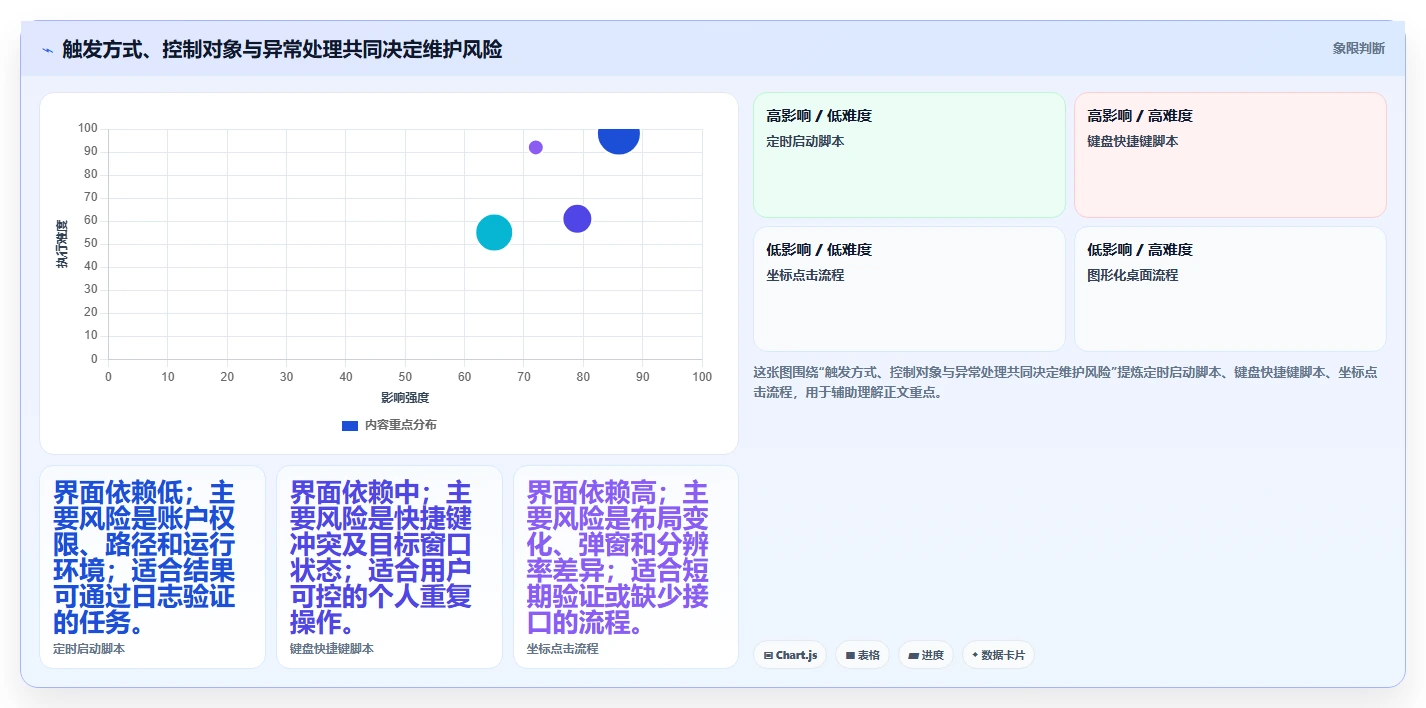The height and width of the screenshot is (708, 1426).
Task: Select 图形化桌面流程 in the quadrant card
Action: 1133,275
